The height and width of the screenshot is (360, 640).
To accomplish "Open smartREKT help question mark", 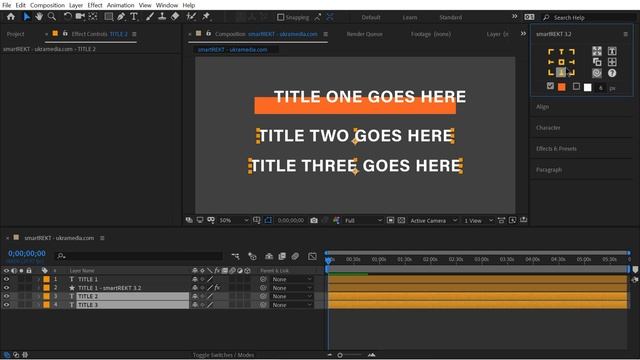I will (612, 73).
